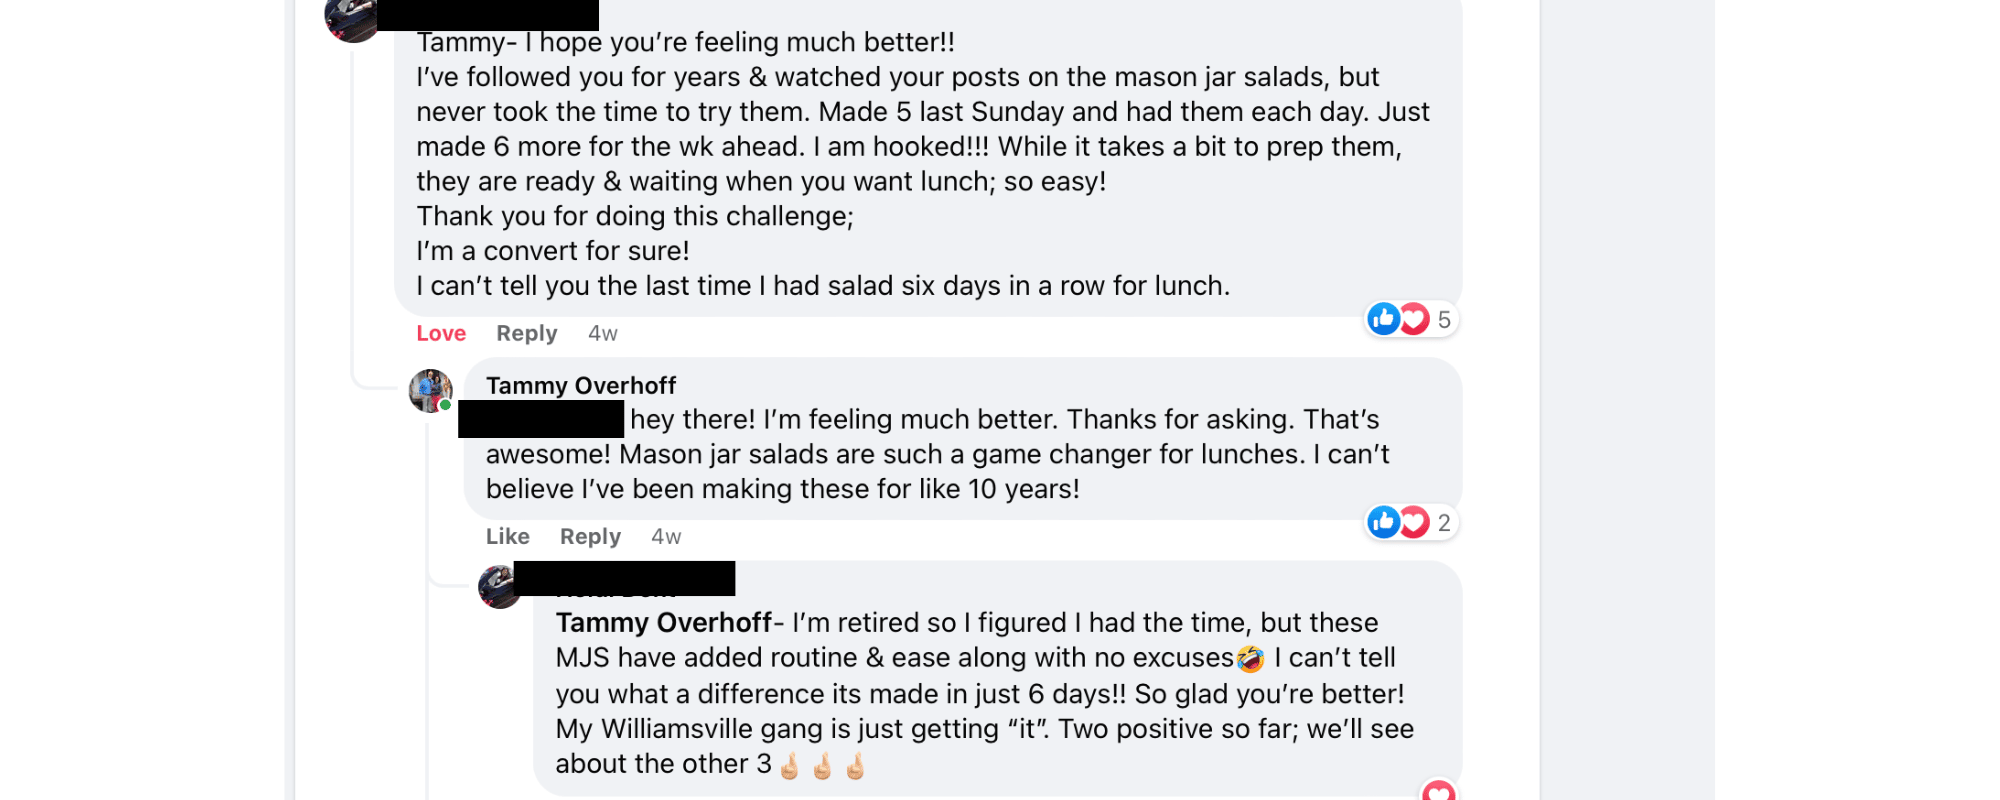Click the laughing emoji in the last comment
This screenshot has height=800, width=2000.
1250,658
